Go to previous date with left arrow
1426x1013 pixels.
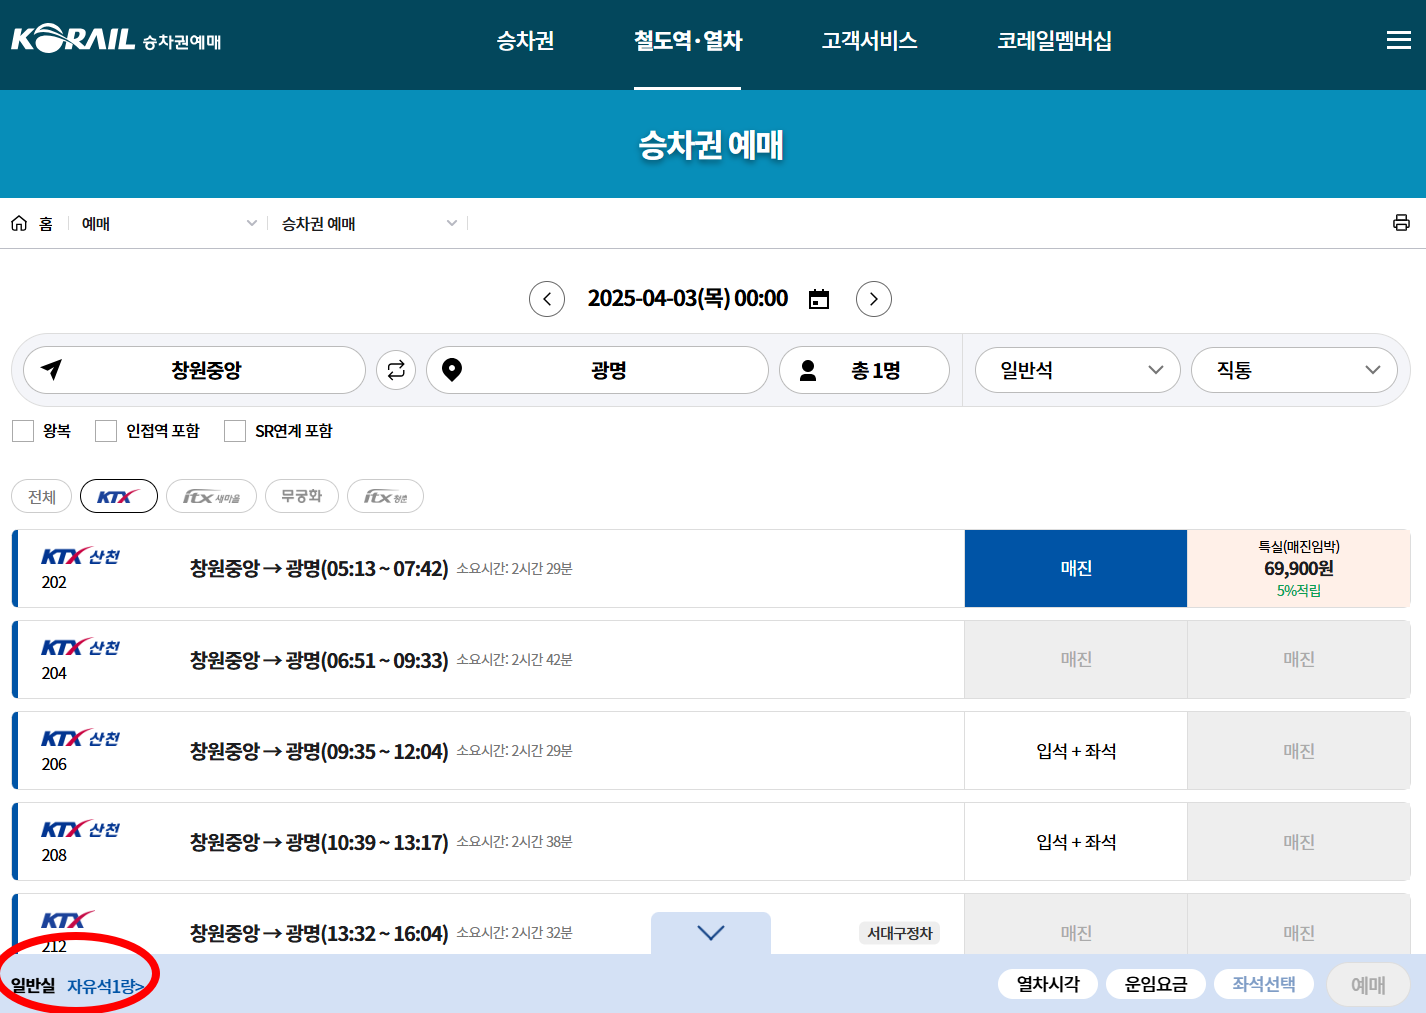547,299
